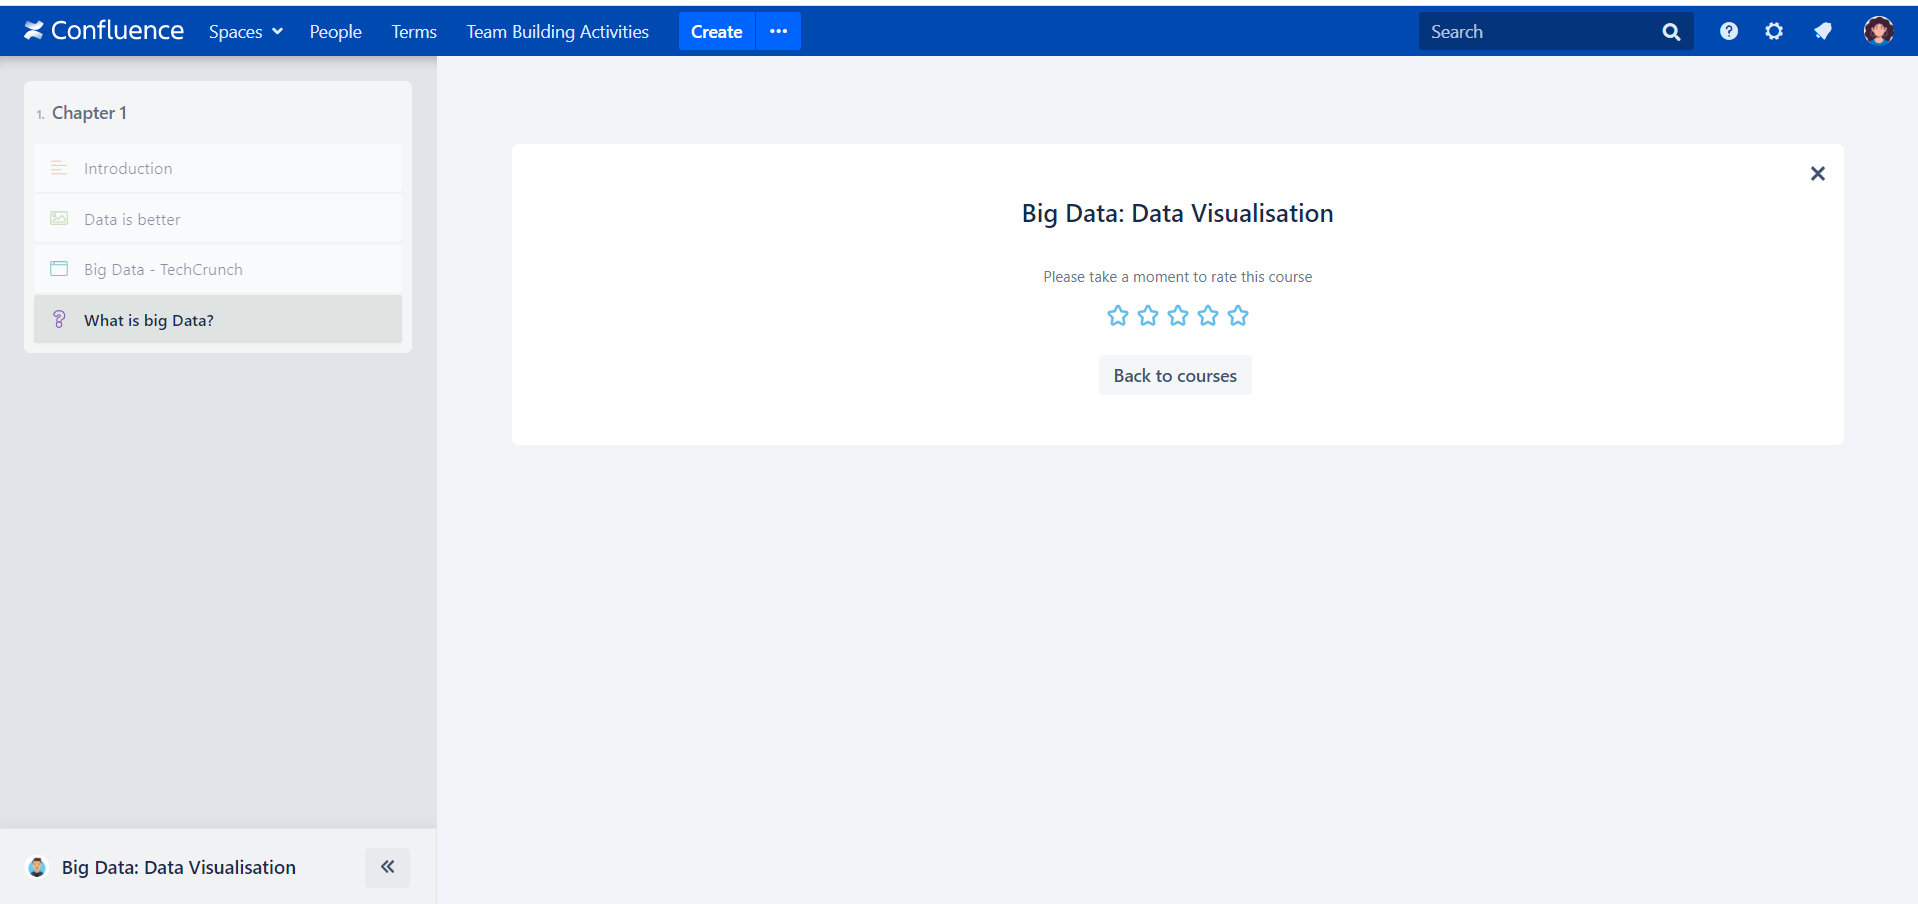Click the Confluence logo

pos(104,31)
